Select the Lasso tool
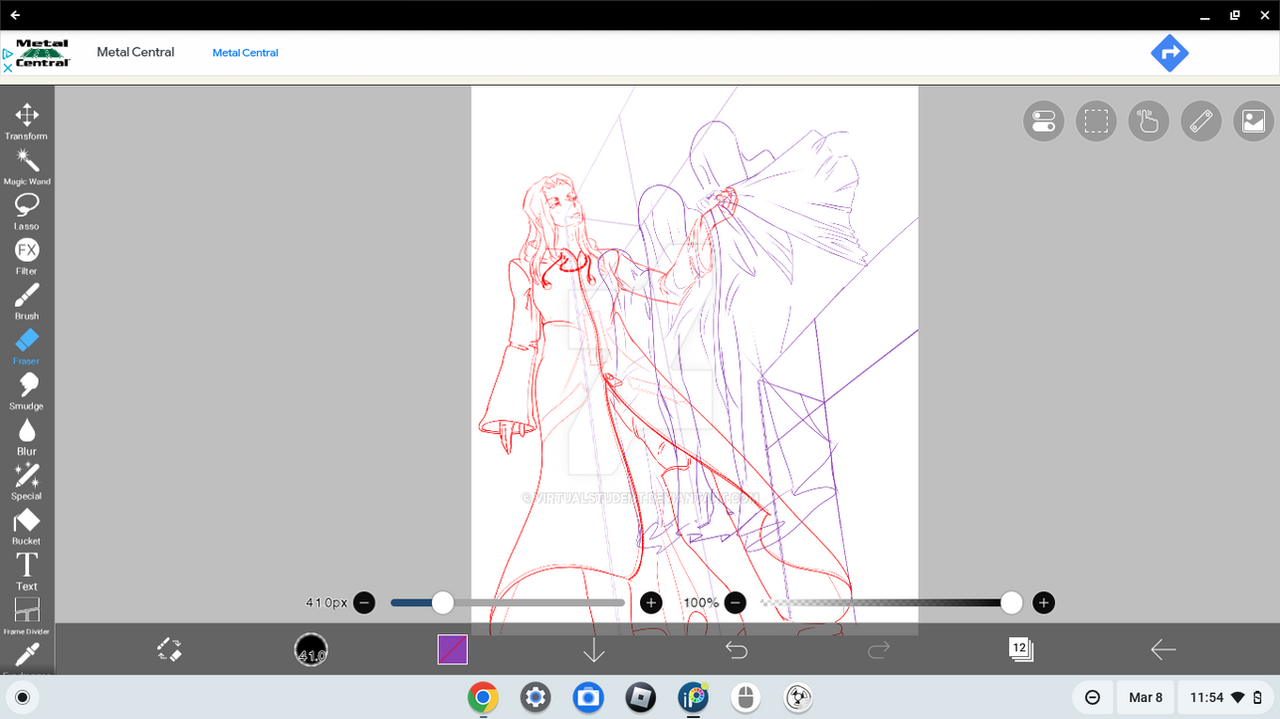Image resolution: width=1280 pixels, height=719 pixels. (x=27, y=211)
